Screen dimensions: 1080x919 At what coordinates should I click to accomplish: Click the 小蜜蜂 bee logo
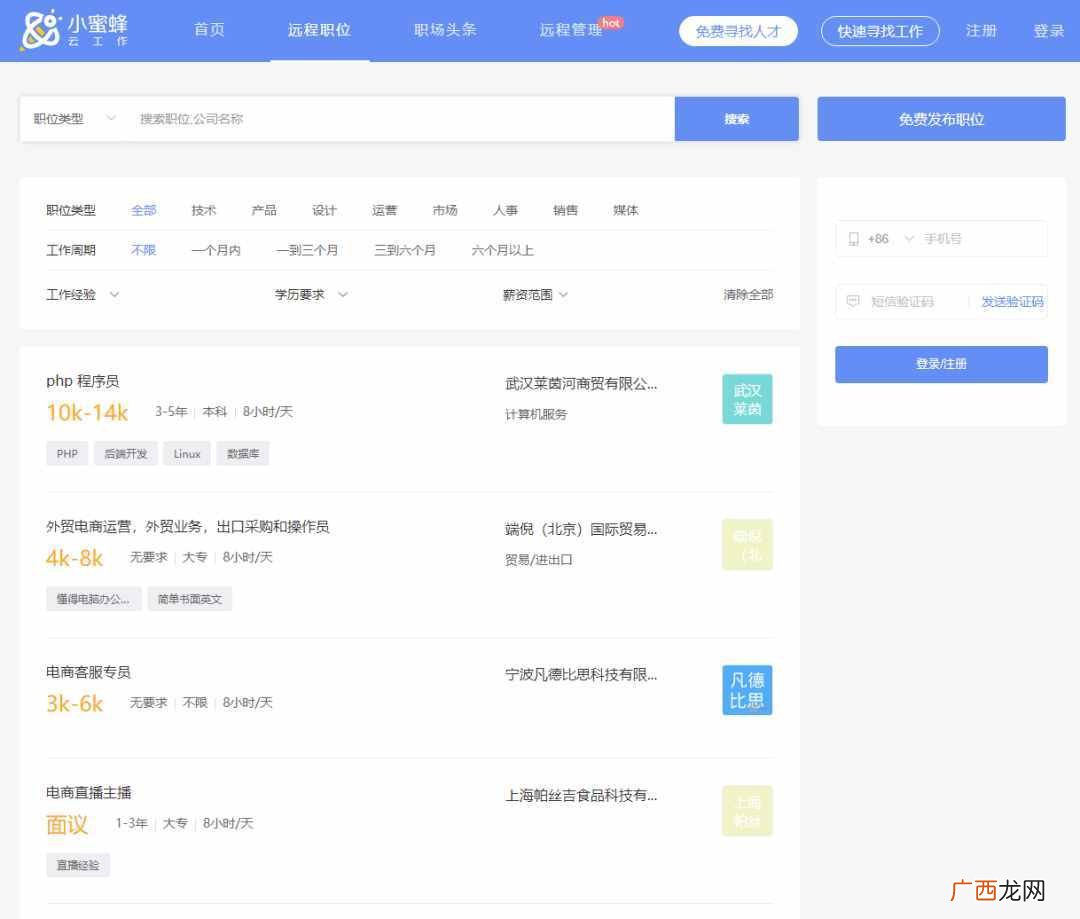(x=74, y=30)
